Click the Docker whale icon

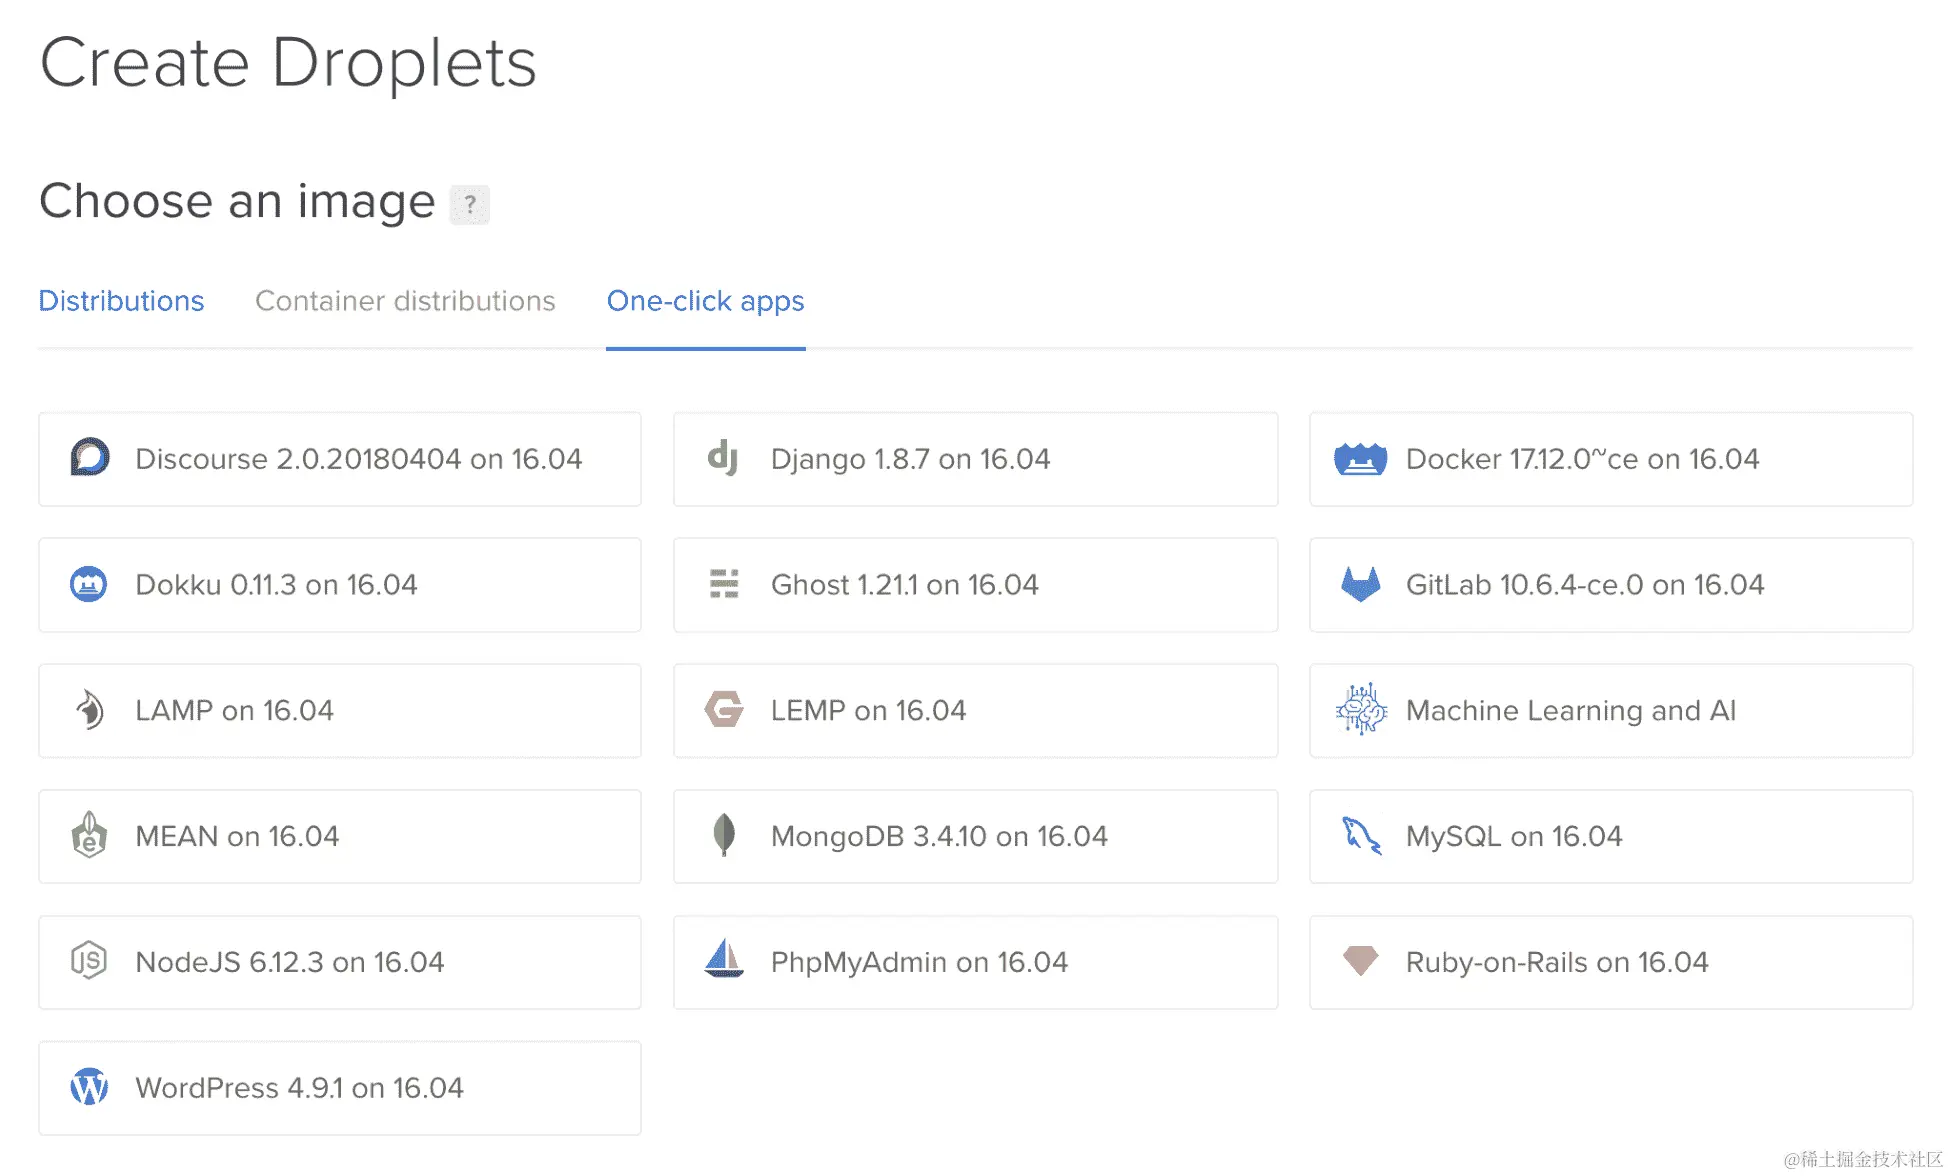click(1360, 459)
